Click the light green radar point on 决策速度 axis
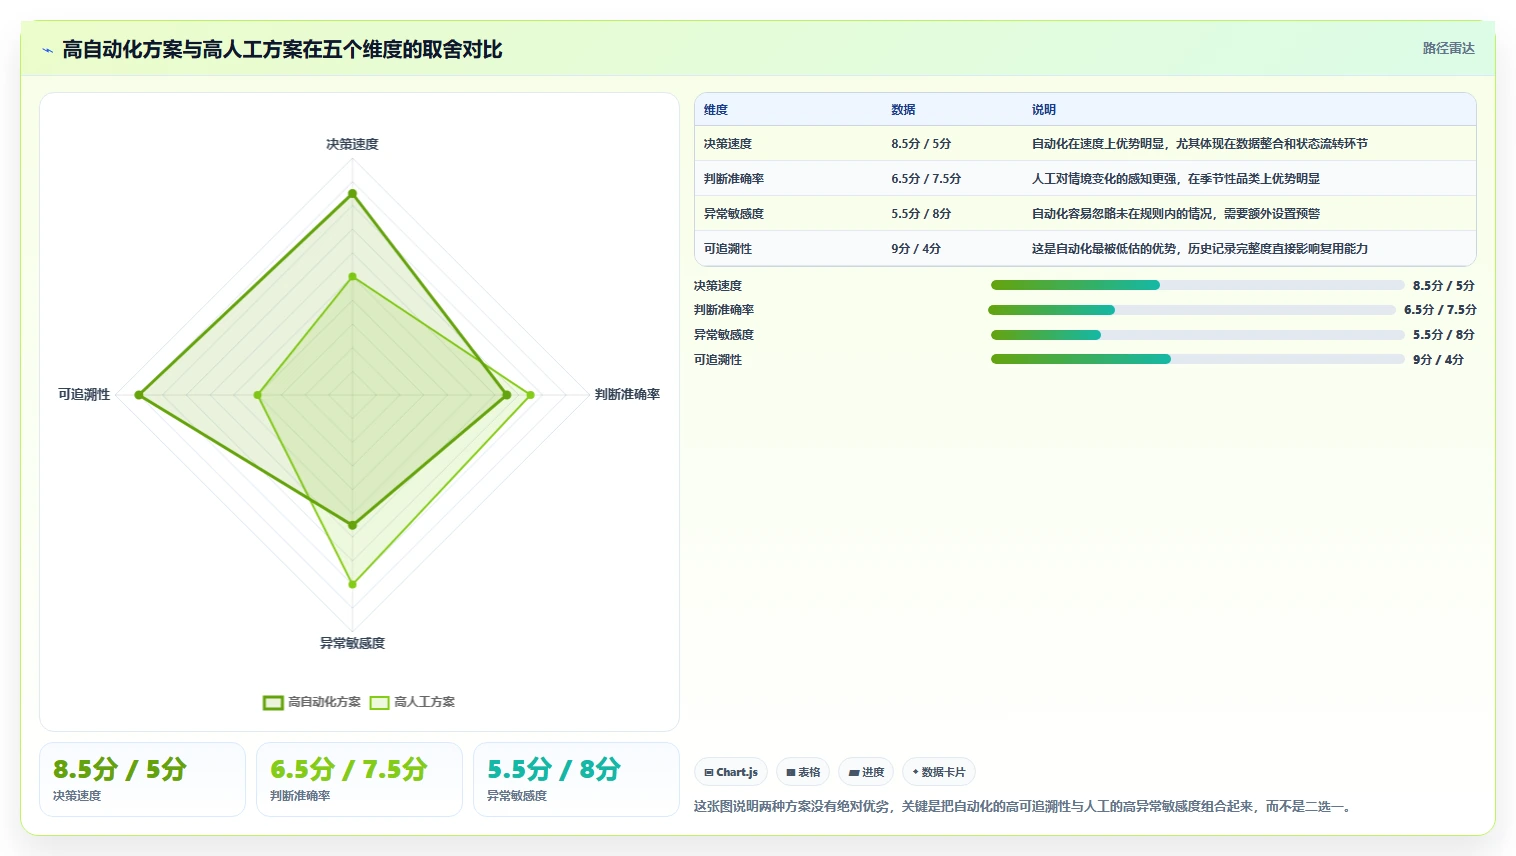This screenshot has height=856, width=1516. click(352, 276)
